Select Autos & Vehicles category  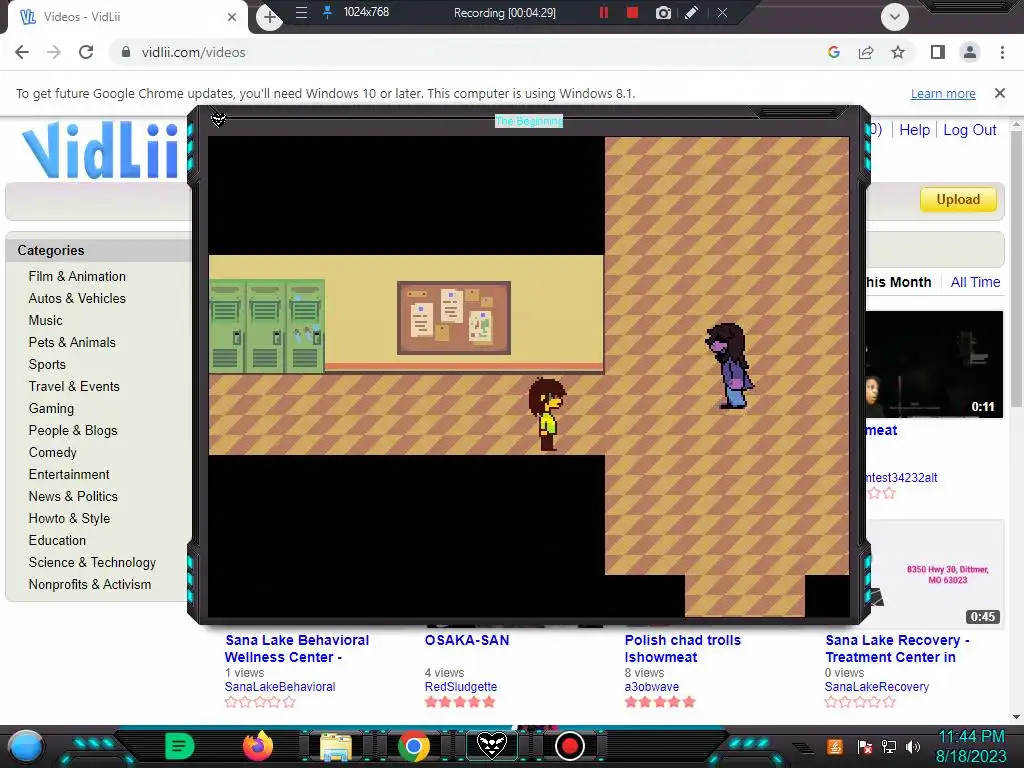77,298
